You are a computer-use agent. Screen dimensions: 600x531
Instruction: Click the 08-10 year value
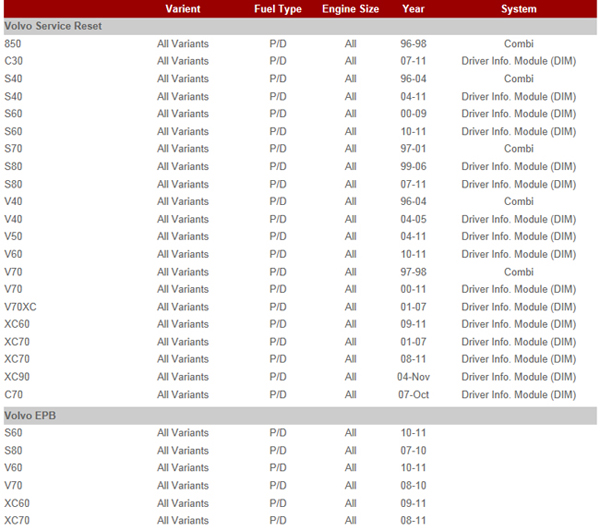click(413, 485)
